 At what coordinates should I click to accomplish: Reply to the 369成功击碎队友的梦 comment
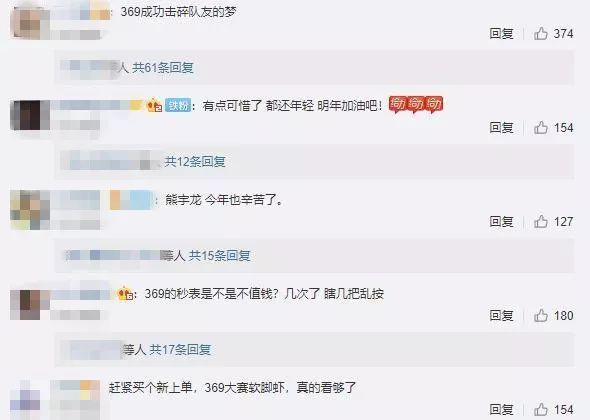click(501, 33)
